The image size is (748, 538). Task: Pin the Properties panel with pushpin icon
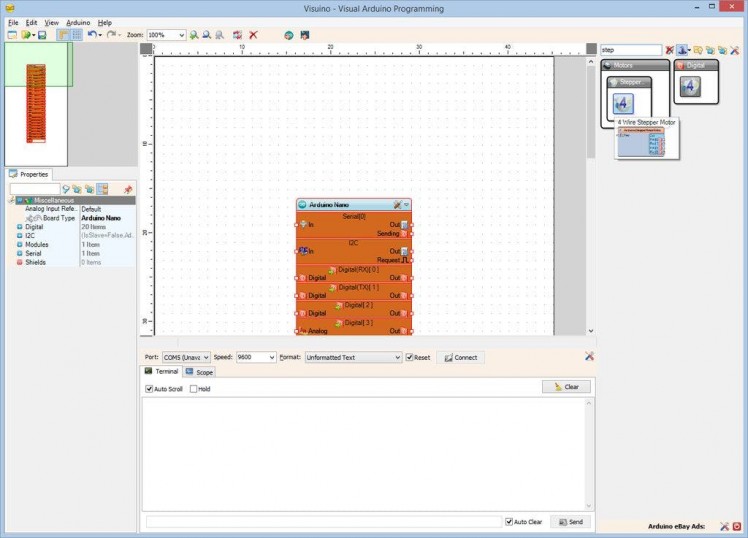pos(127,189)
